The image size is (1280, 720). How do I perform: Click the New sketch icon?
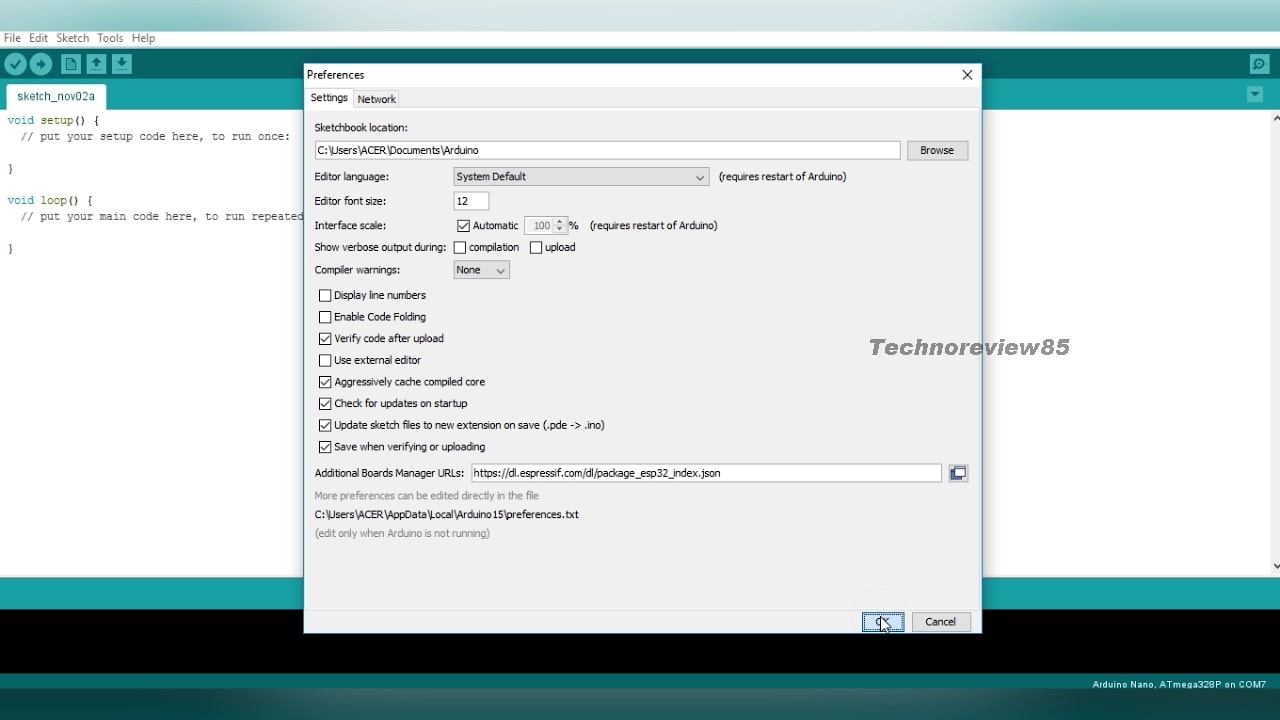coord(70,64)
